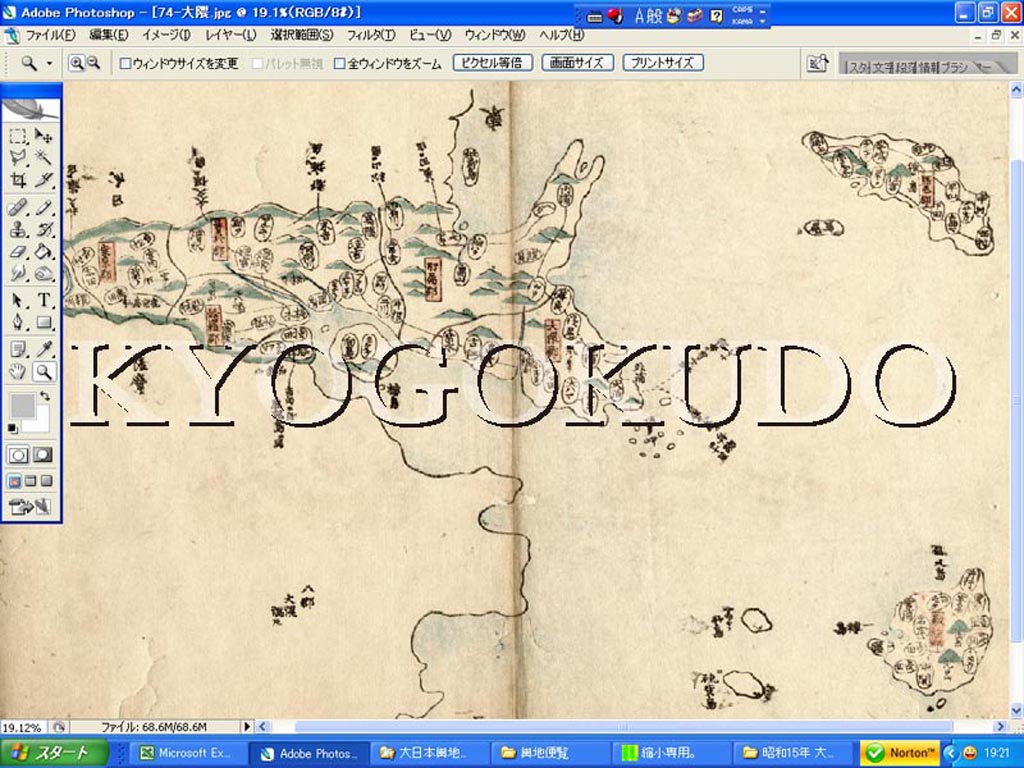Click the zoom-out magnifier in options bar
Image resolution: width=1024 pixels, height=768 pixels.
click(x=93, y=63)
